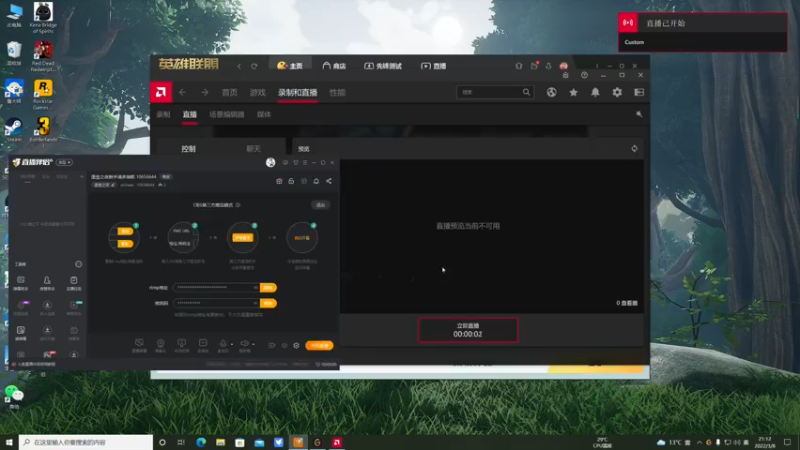Open AMD Software from taskbar
This screenshot has width=800, height=450.
tap(337, 442)
